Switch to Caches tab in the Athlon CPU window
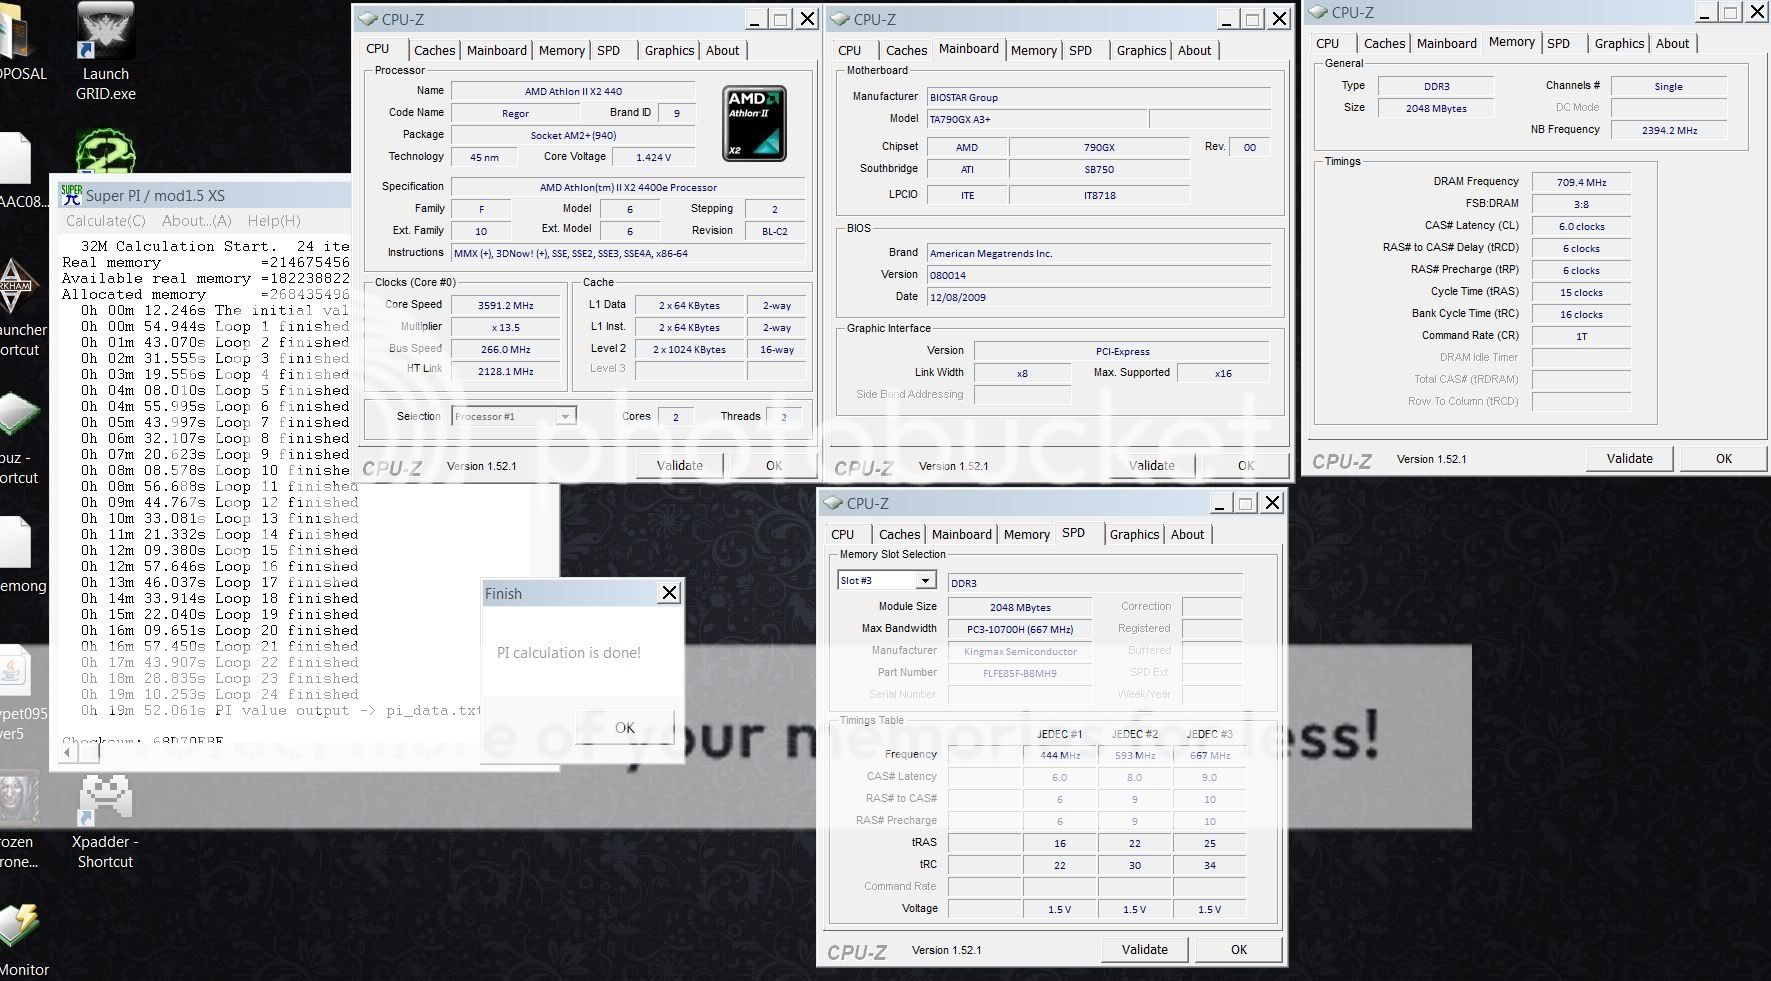 434,50
